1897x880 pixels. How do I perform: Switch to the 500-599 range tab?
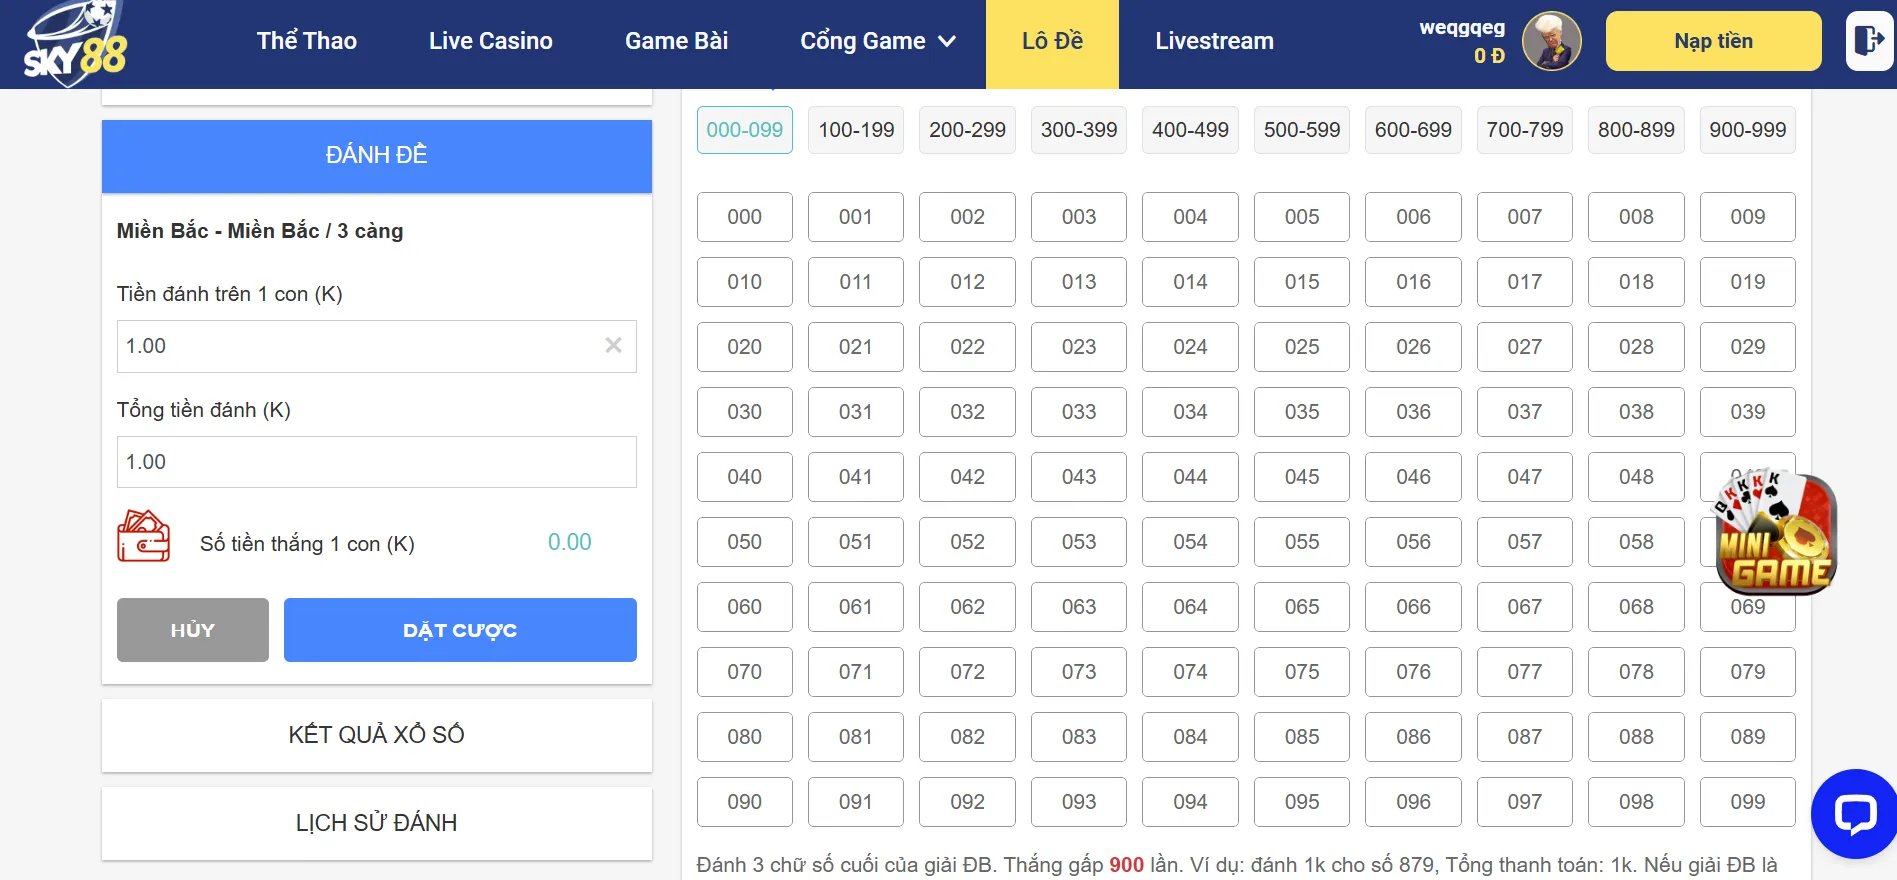pos(1301,130)
